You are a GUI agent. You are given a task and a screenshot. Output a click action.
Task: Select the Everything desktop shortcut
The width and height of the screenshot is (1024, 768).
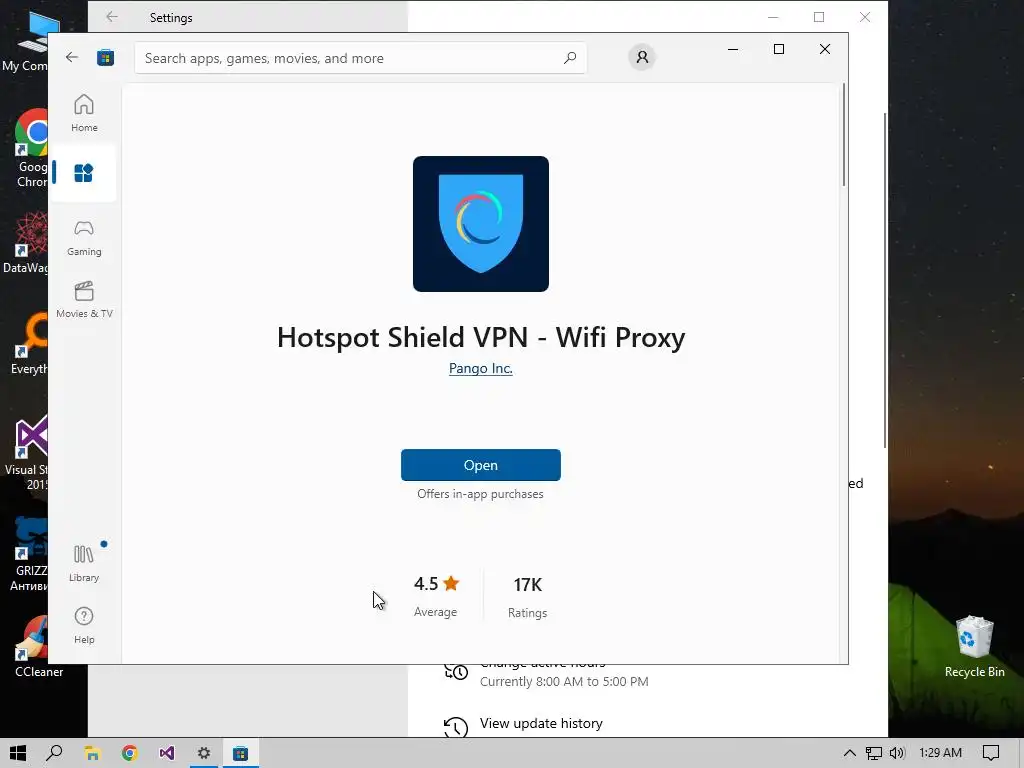tap(30, 344)
